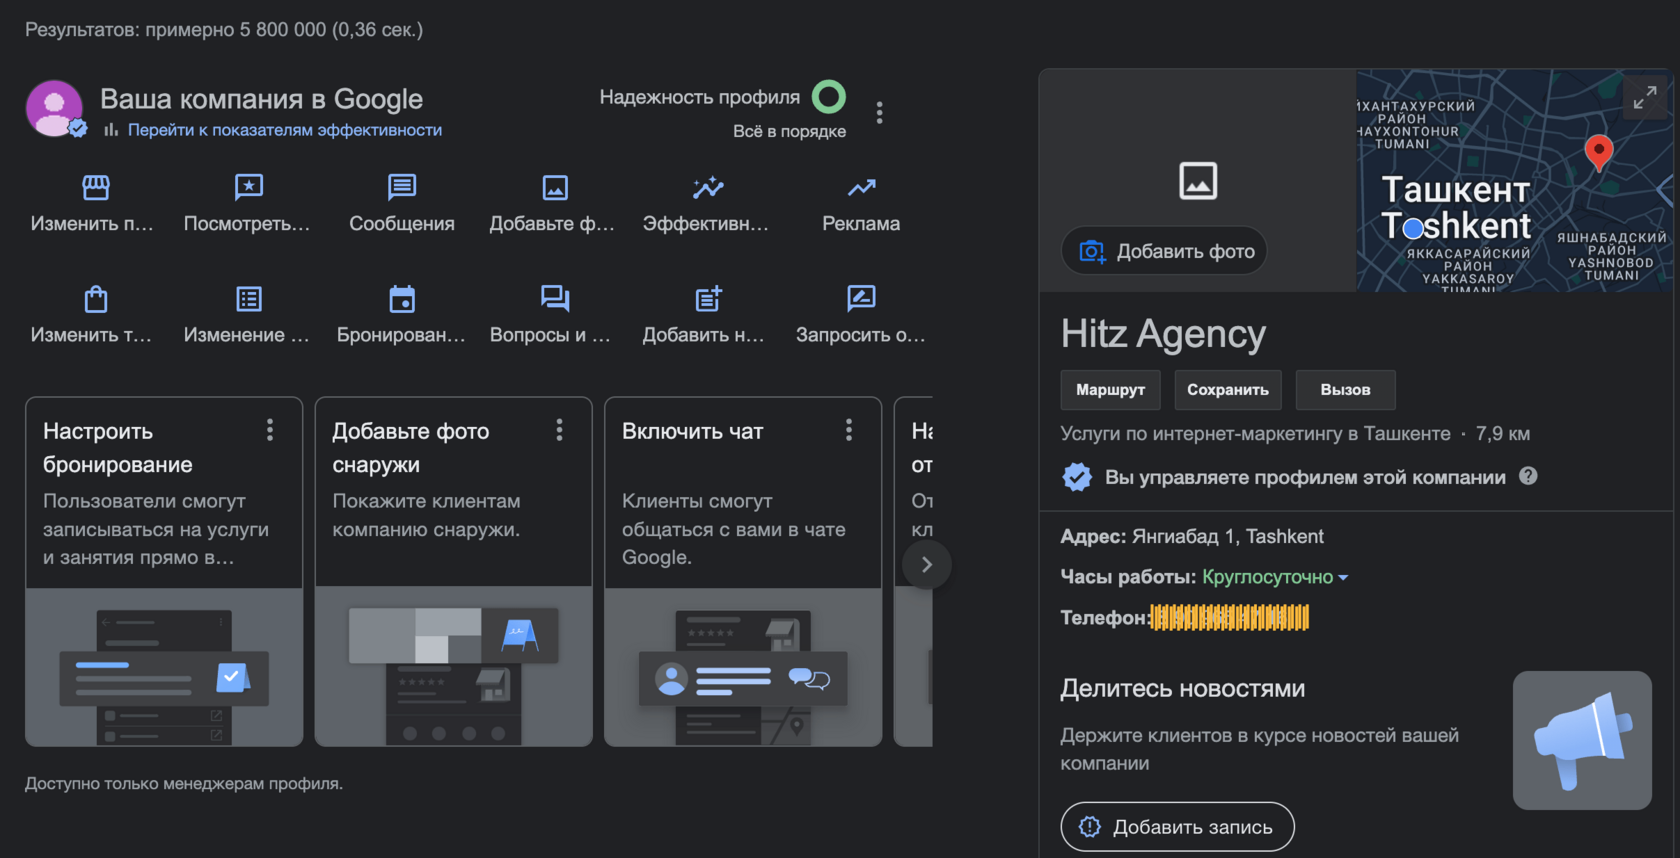Click the Advertising trend arrow icon
The height and width of the screenshot is (858, 1680).
coord(861,187)
